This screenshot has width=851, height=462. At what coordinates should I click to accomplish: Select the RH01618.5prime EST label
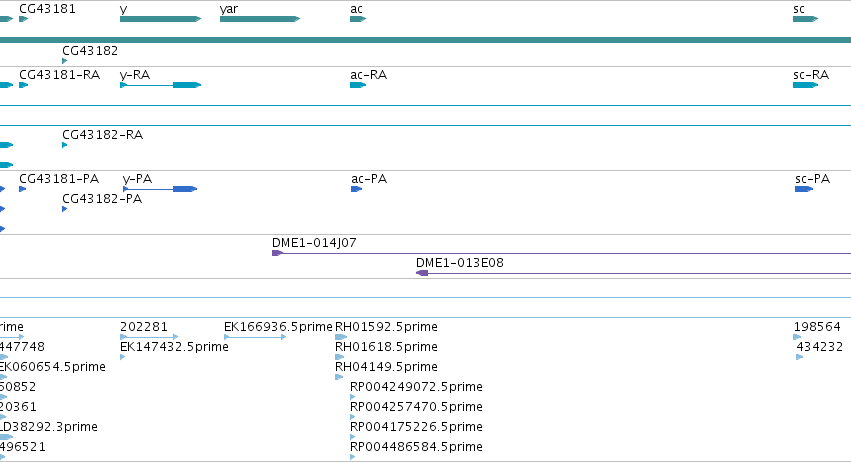[x=386, y=346]
